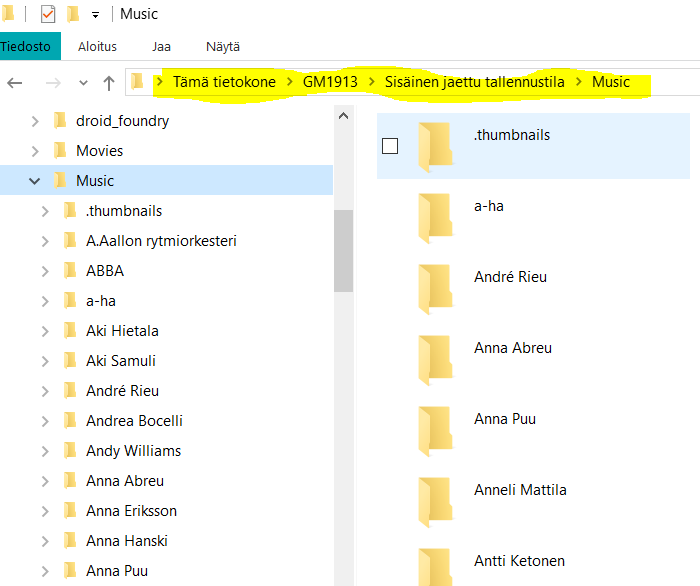Click Anna Puu folder icon in file list
The height and width of the screenshot is (586, 700).
click(x=436, y=431)
